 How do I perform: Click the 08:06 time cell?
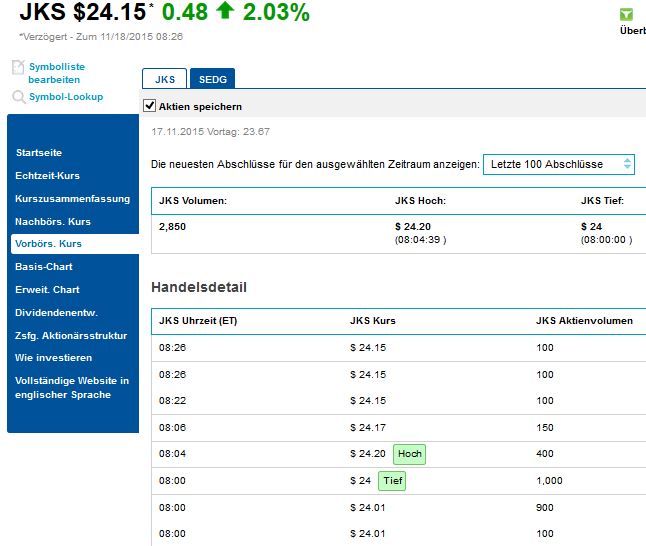(172, 428)
